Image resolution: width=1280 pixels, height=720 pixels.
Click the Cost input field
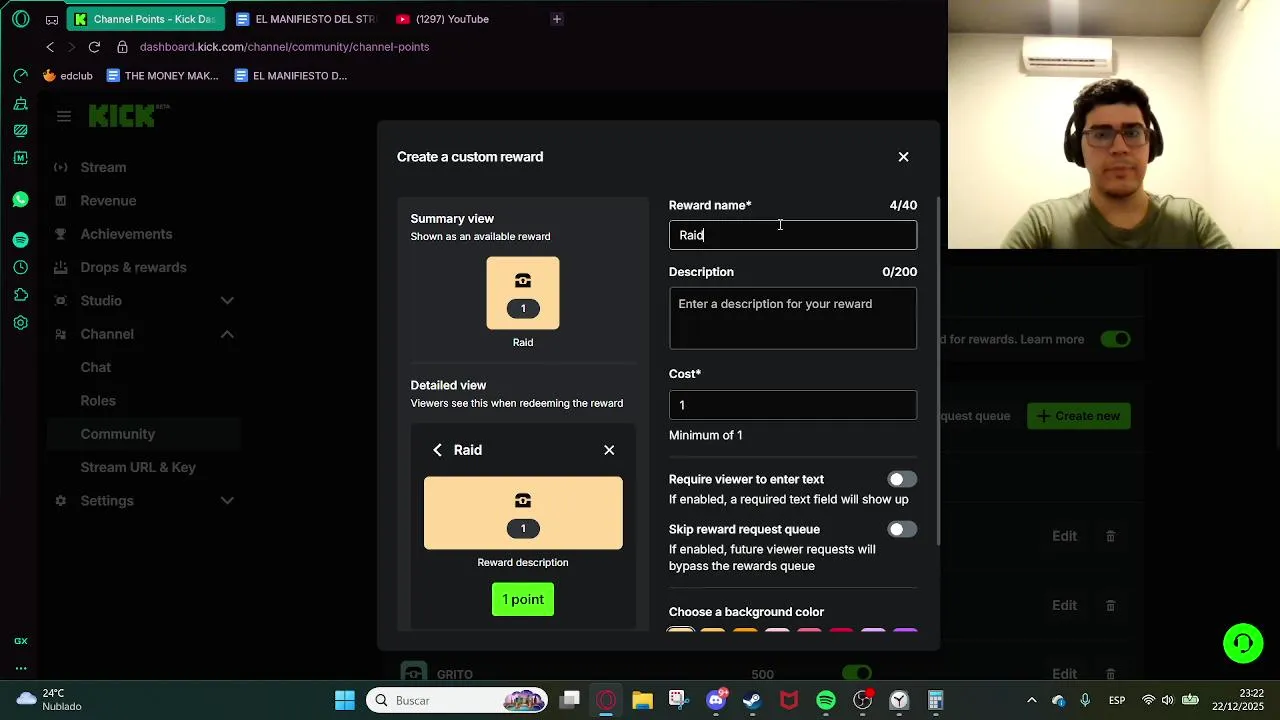[x=793, y=405]
